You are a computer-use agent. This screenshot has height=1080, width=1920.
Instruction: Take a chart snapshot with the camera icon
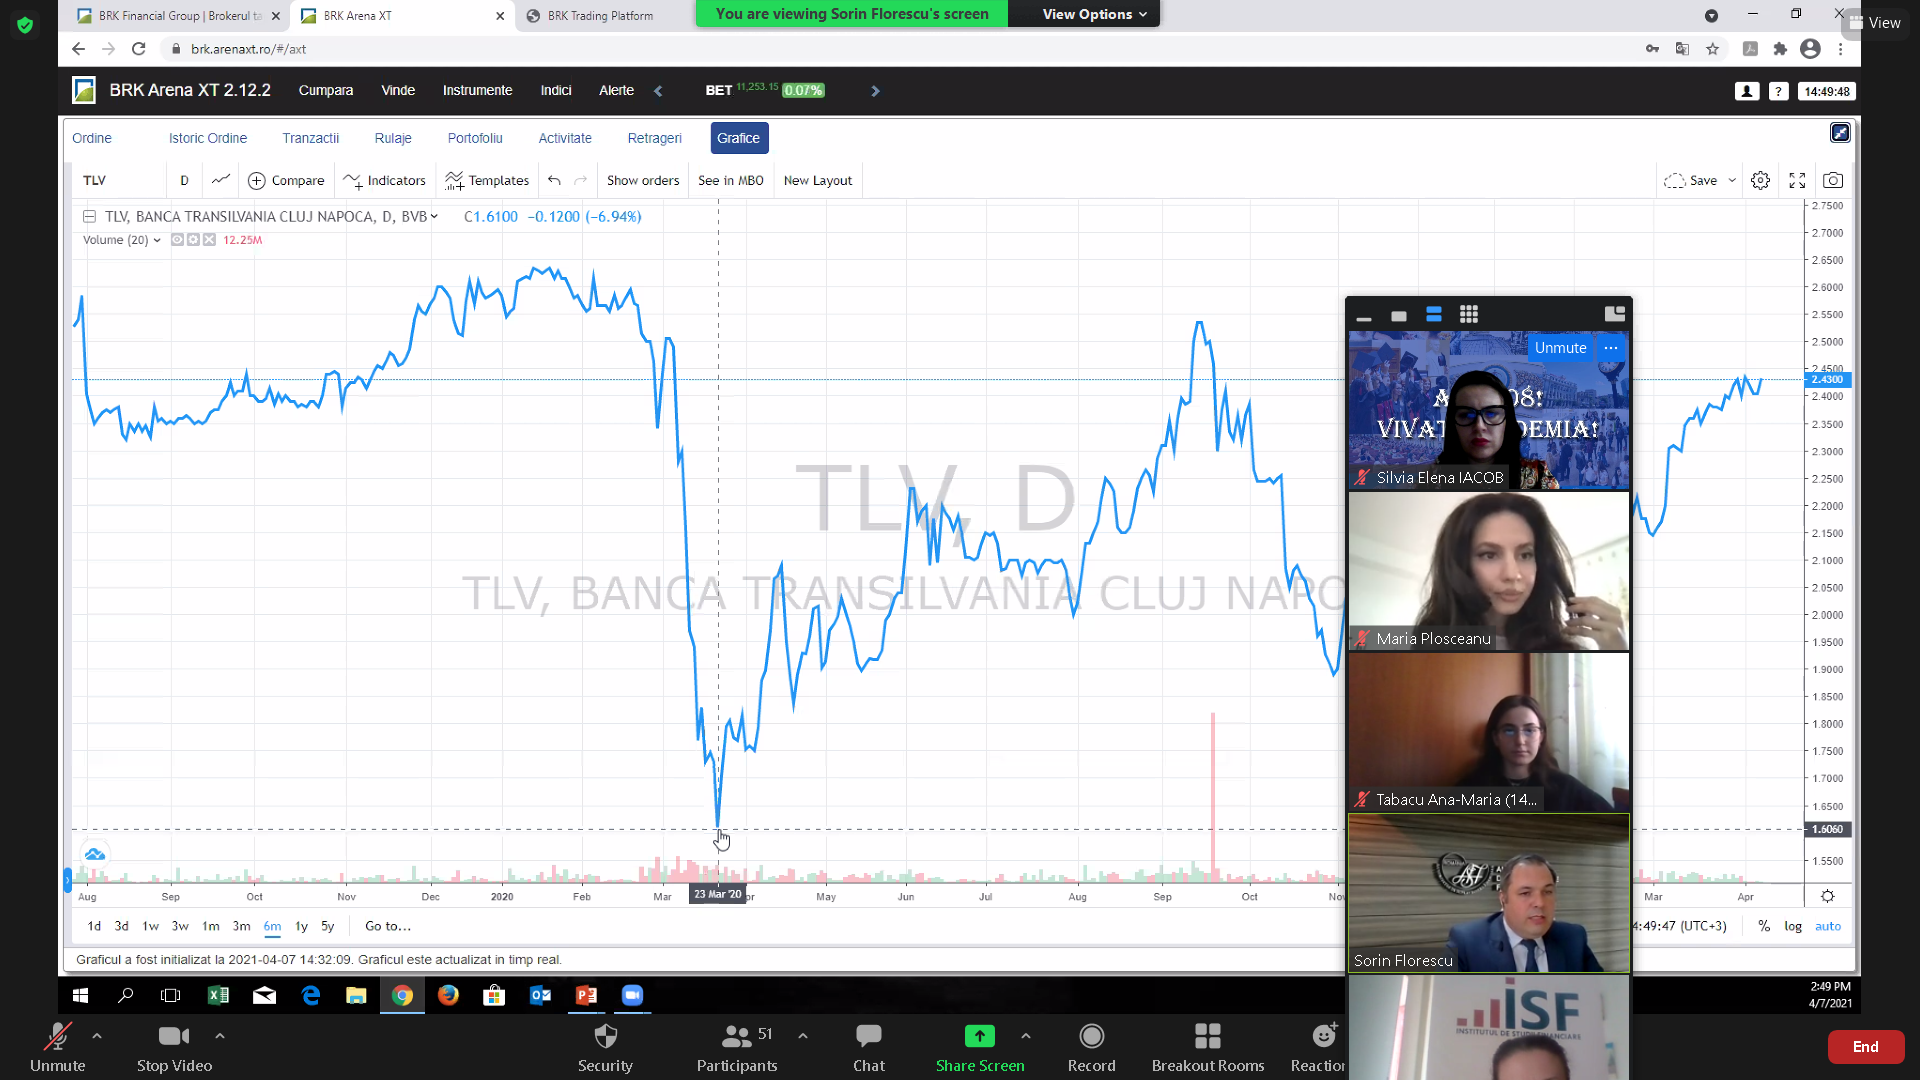point(1833,180)
